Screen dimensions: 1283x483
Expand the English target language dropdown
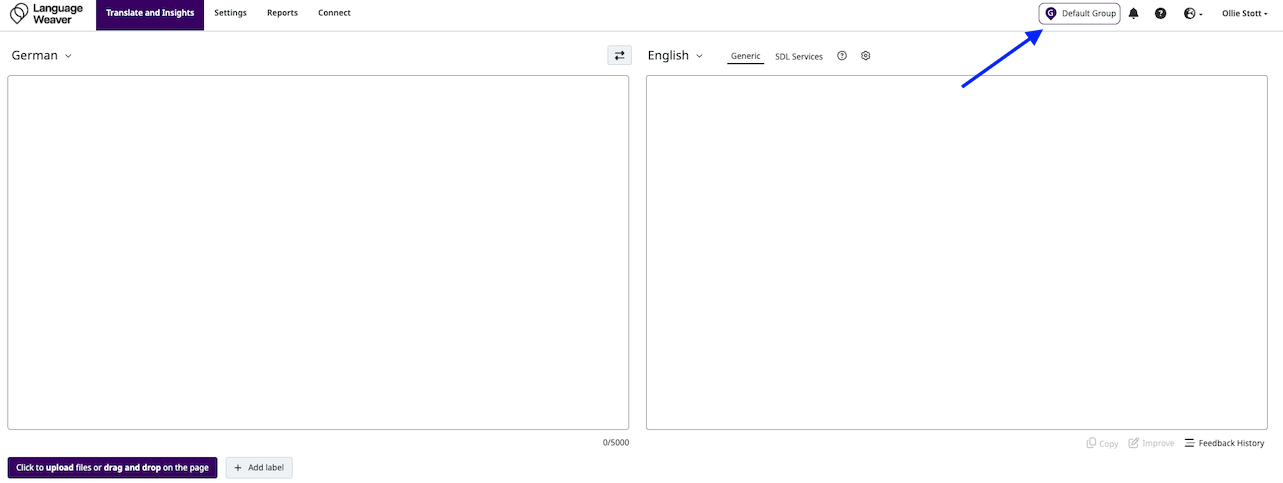(x=675, y=56)
